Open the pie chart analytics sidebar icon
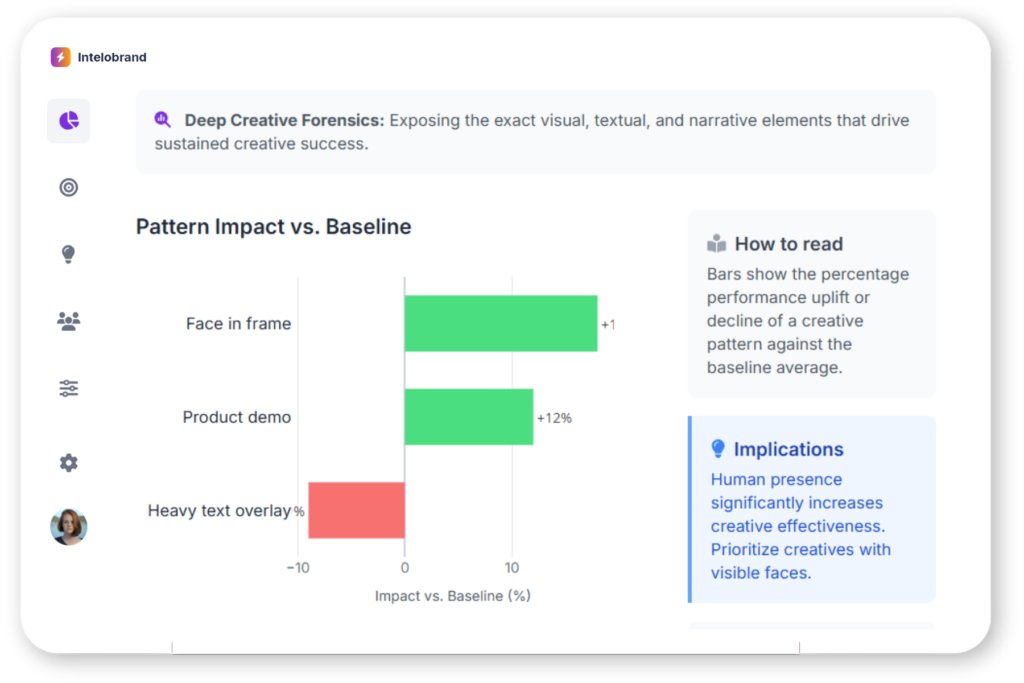The image size is (1024, 683). click(x=68, y=121)
